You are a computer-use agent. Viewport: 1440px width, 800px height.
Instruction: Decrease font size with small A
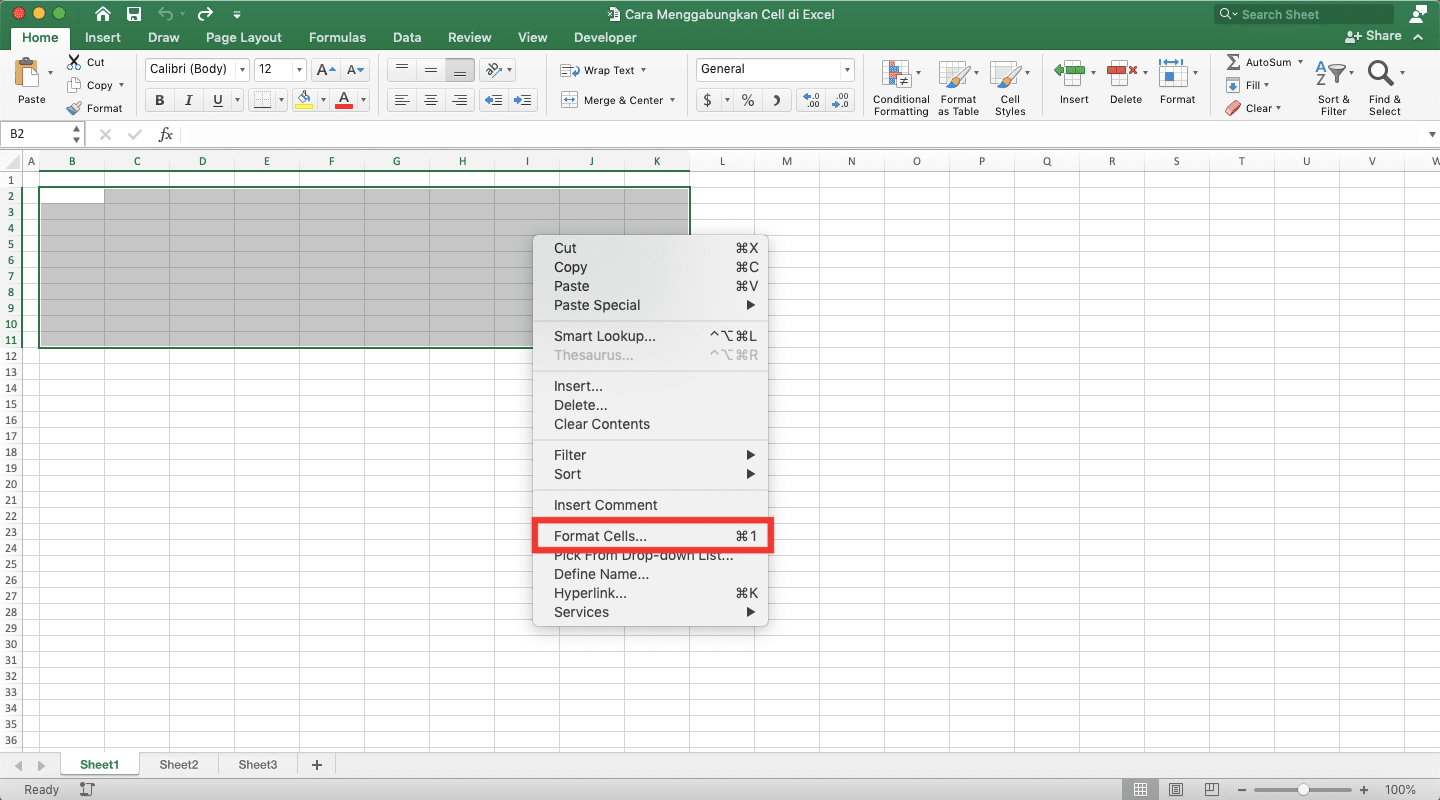point(356,70)
